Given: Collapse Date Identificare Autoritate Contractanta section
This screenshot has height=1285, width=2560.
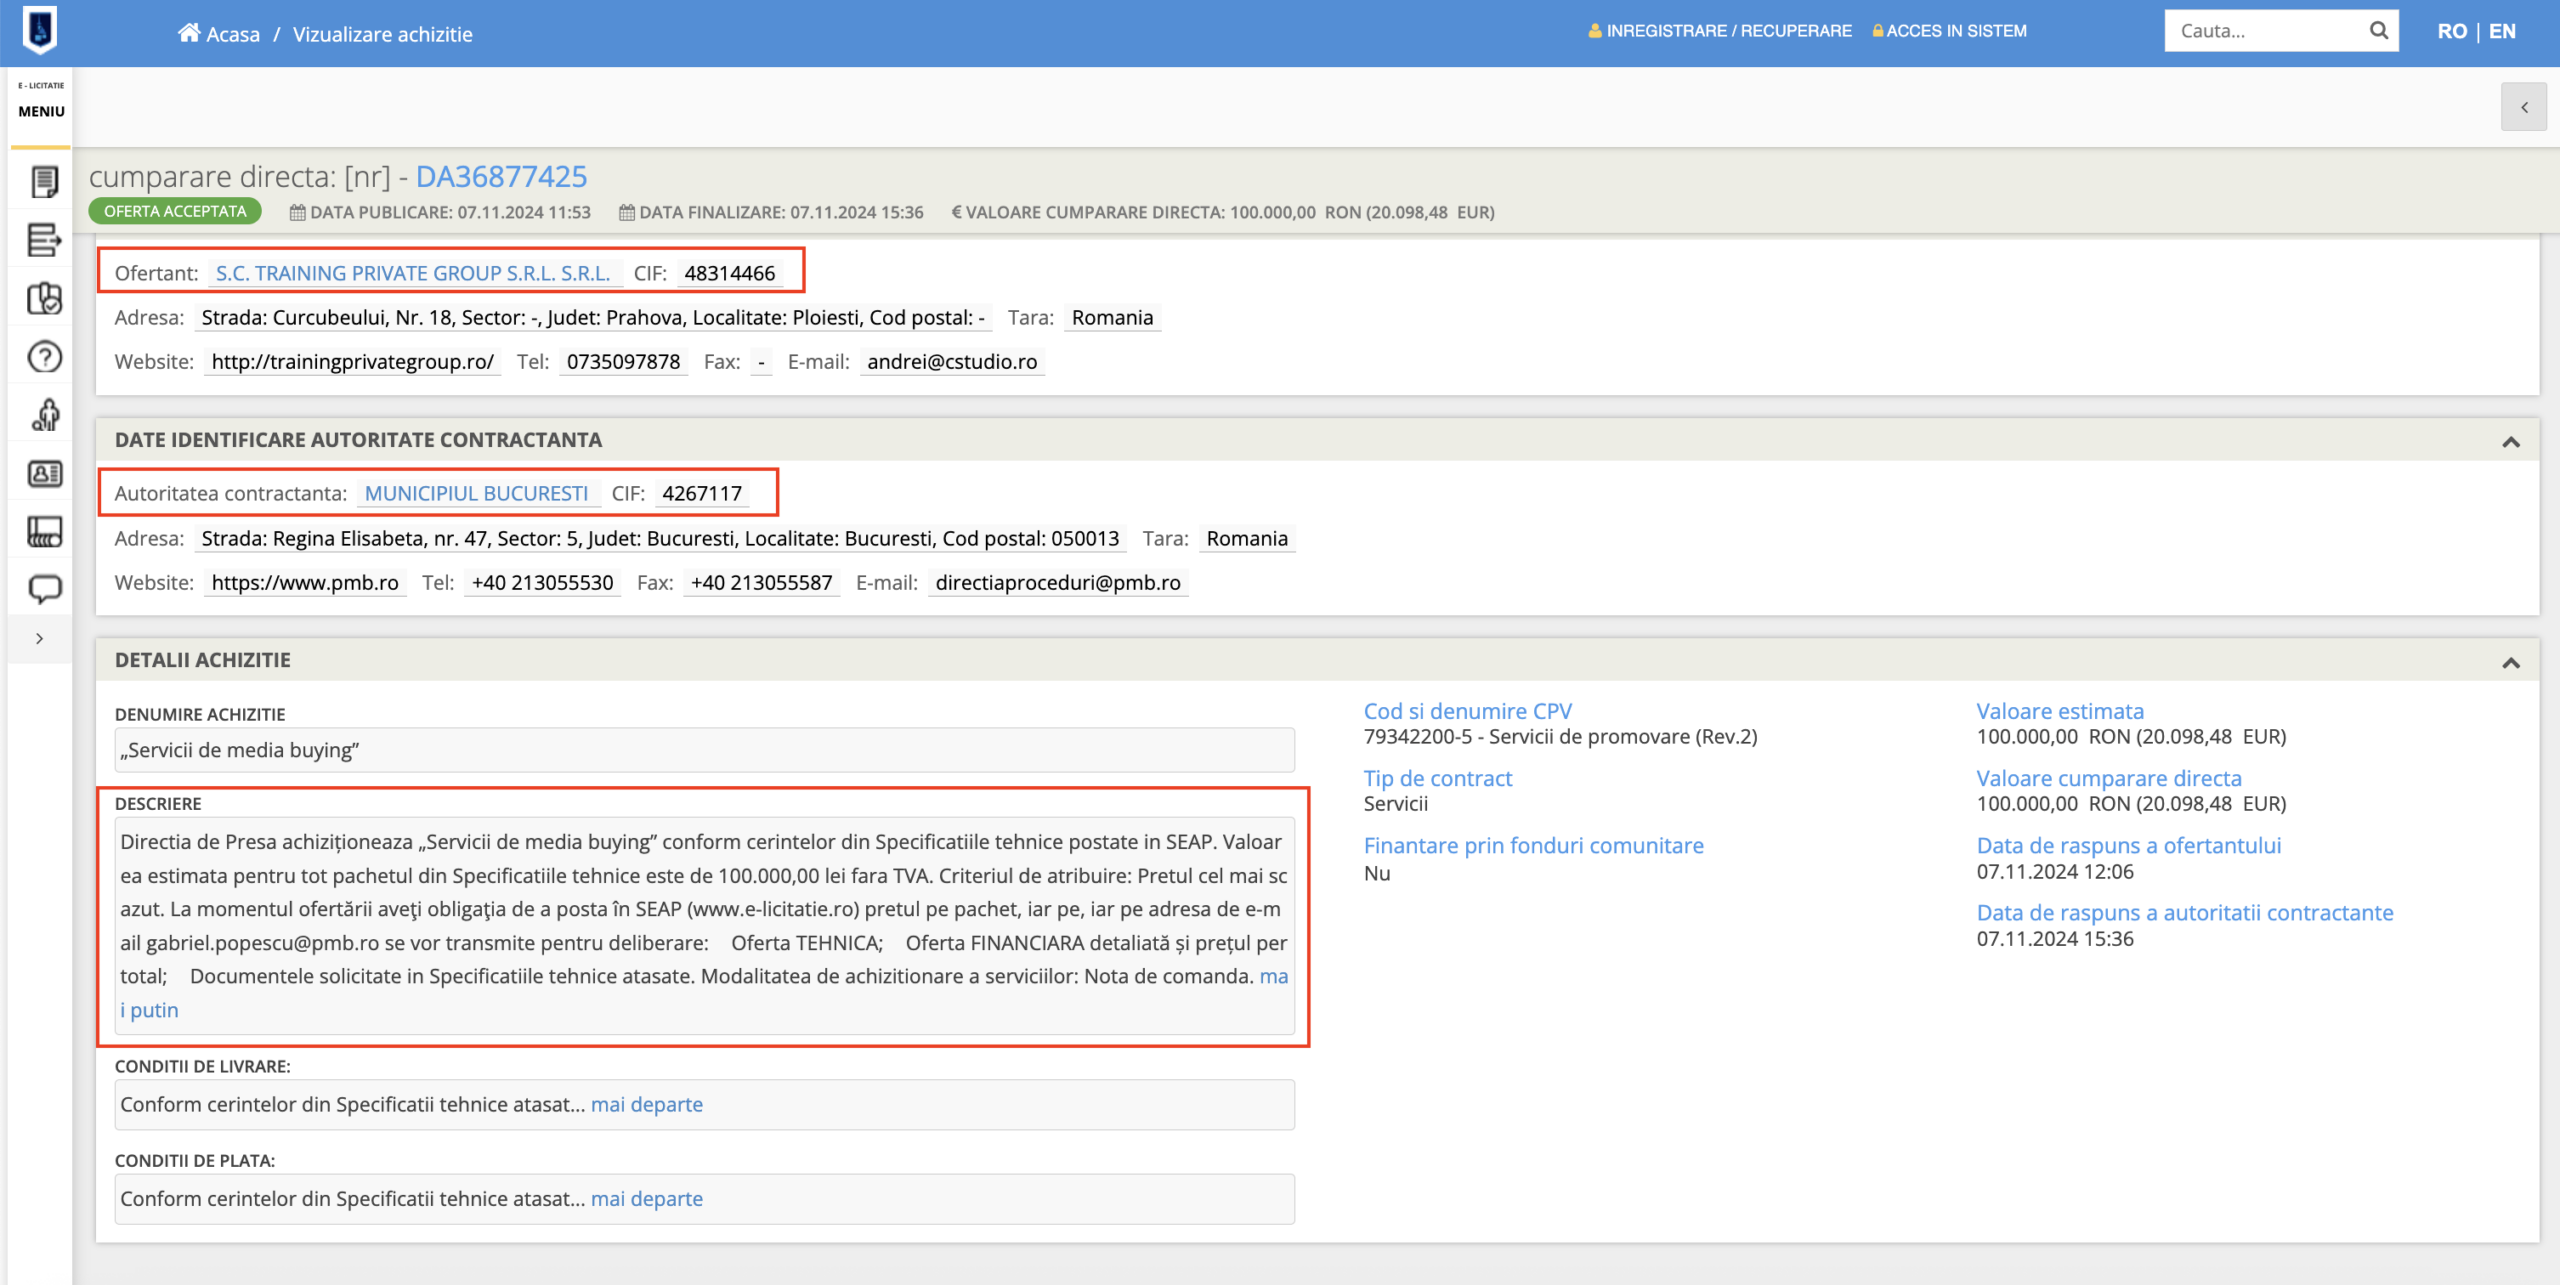Looking at the screenshot, I should (2510, 441).
